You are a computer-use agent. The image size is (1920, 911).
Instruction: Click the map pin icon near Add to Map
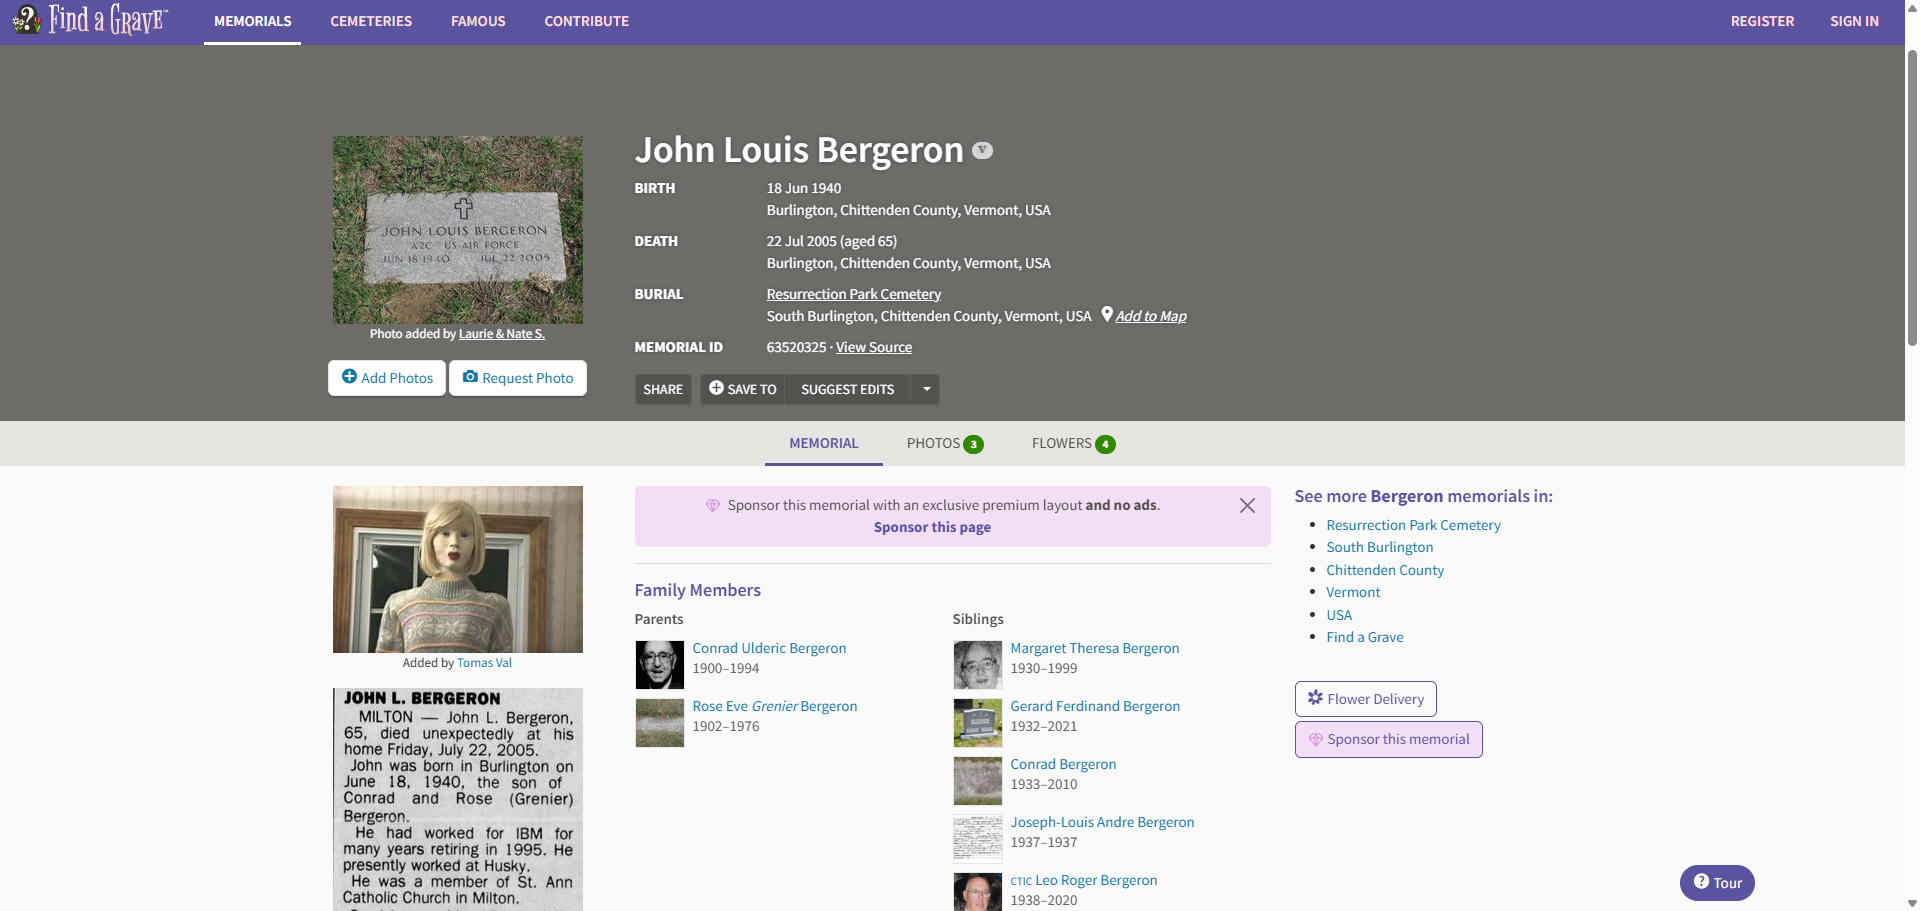(x=1106, y=314)
